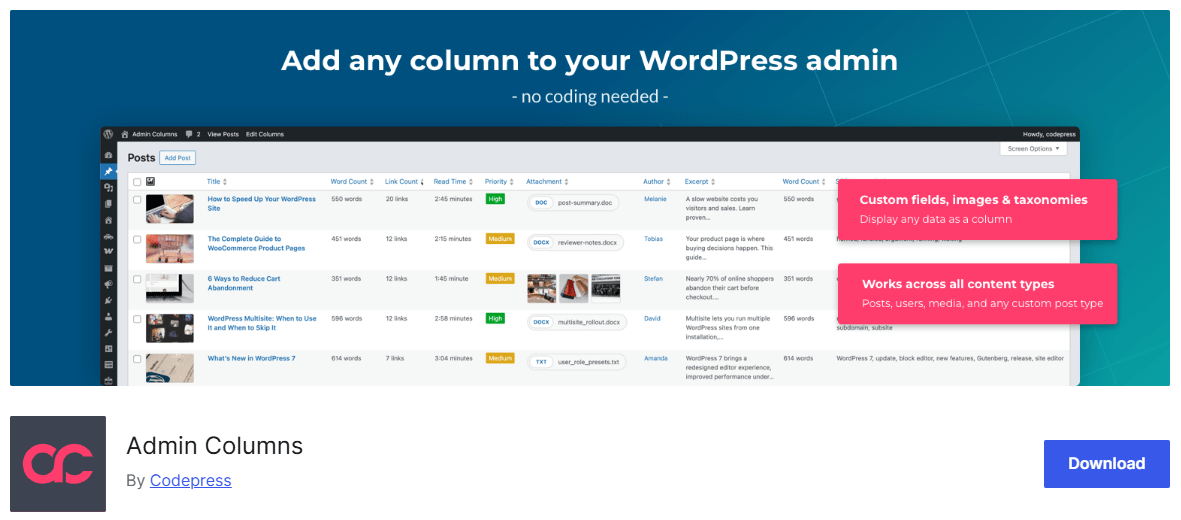Sort by the Link Count column header
The width and height of the screenshot is (1181, 520).
pyautogui.click(x=404, y=182)
